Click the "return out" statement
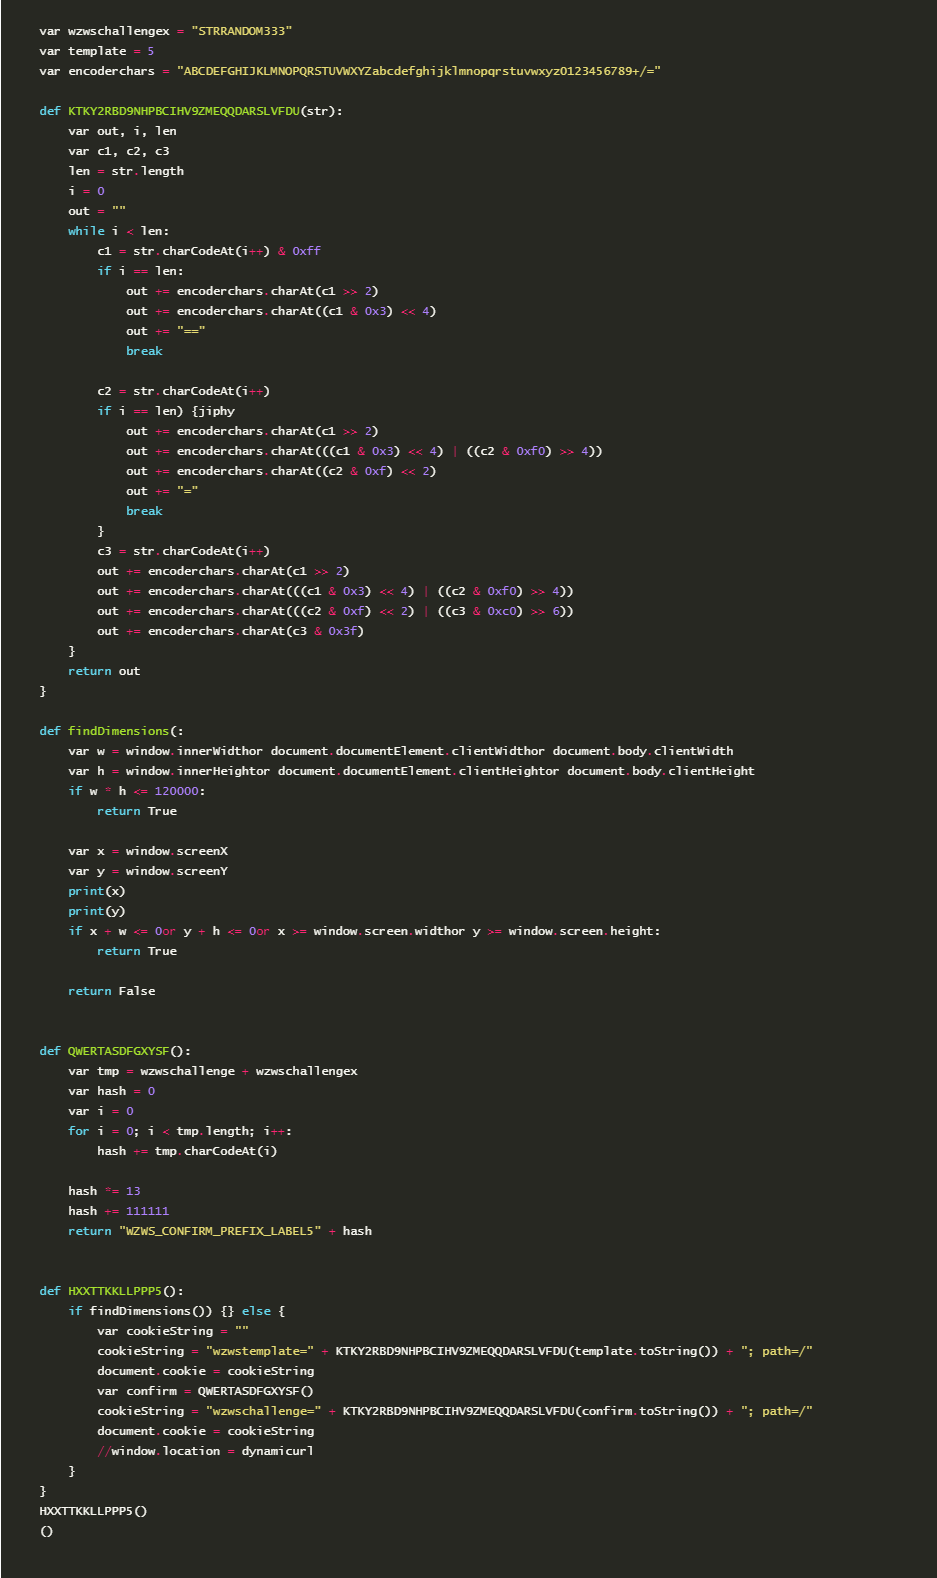 pos(104,671)
